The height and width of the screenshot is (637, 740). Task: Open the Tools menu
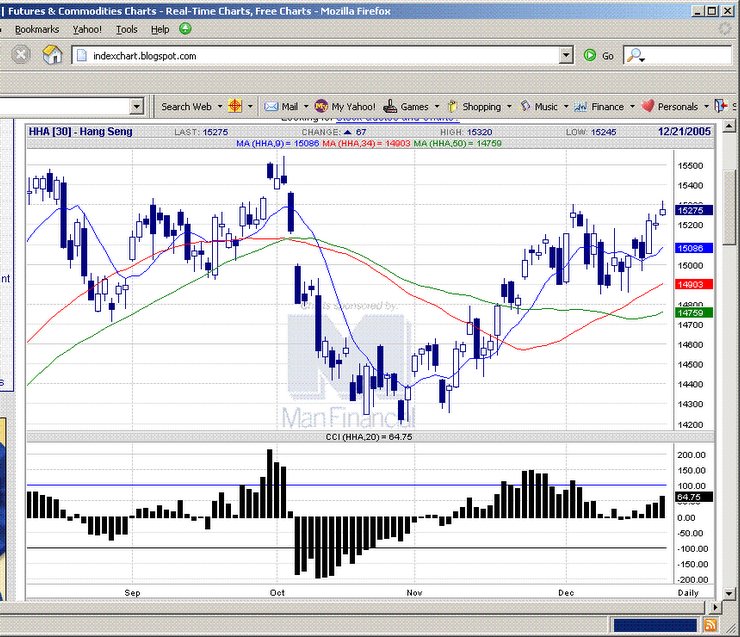(126, 29)
